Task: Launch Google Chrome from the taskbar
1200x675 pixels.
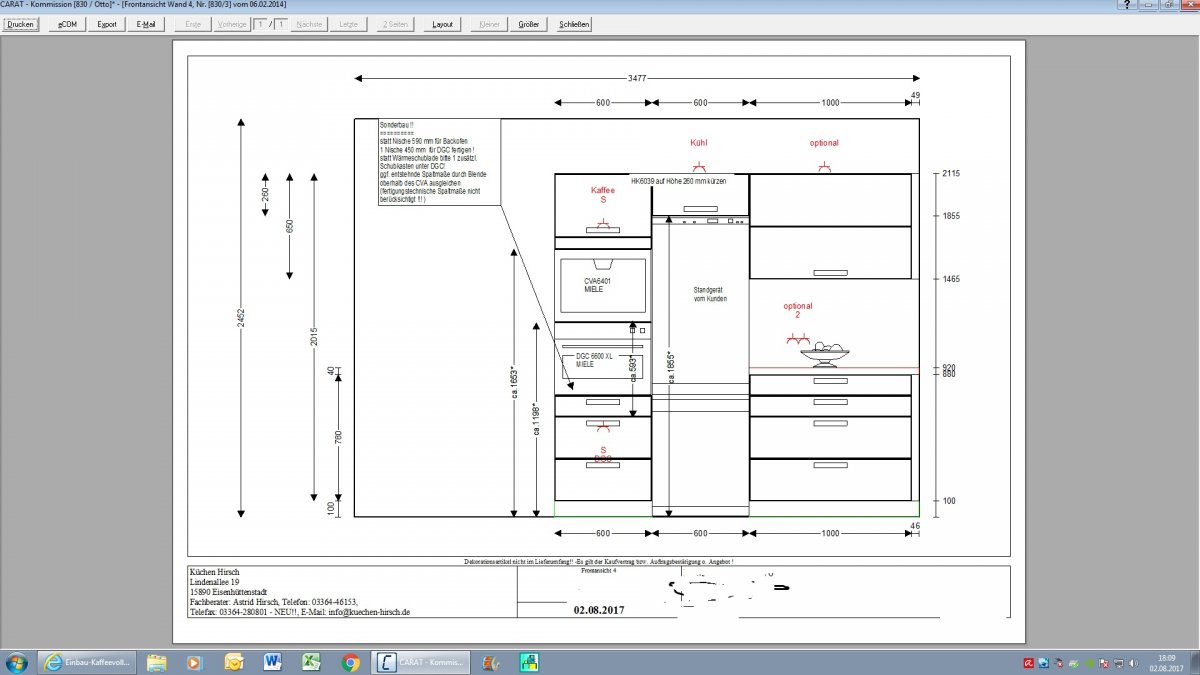Action: [x=350, y=662]
